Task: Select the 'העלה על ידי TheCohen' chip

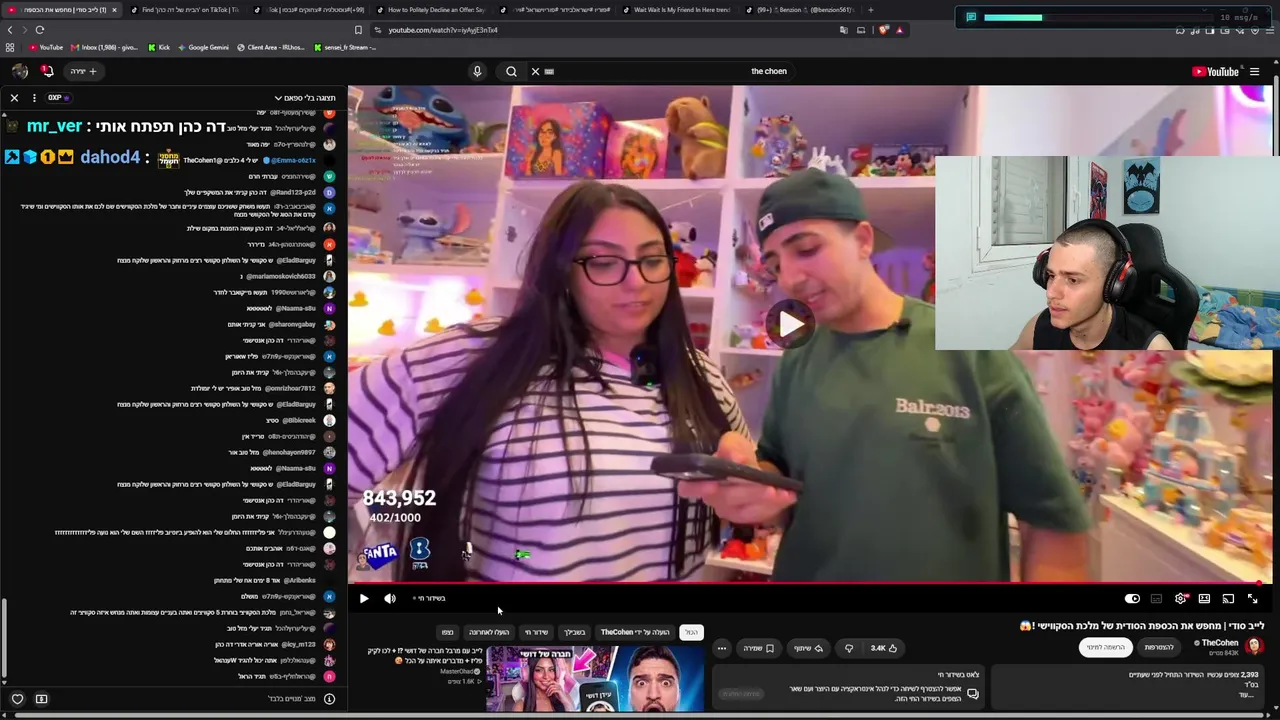Action: (x=635, y=632)
